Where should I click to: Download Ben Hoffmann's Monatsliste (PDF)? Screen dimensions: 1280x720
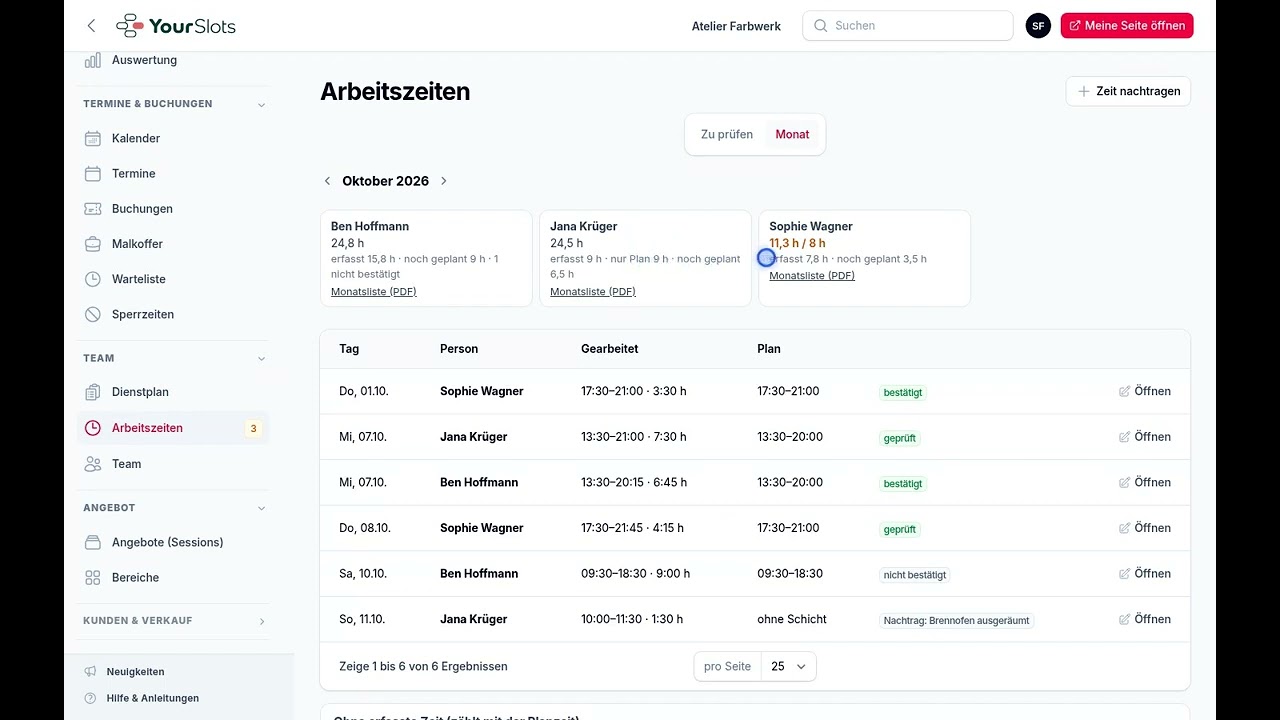(374, 292)
